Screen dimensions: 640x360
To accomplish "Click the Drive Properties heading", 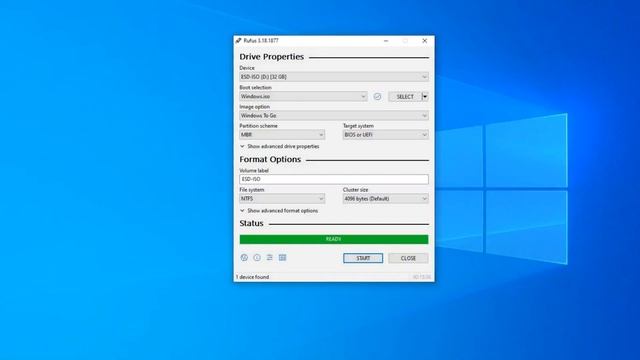I will pos(271,57).
